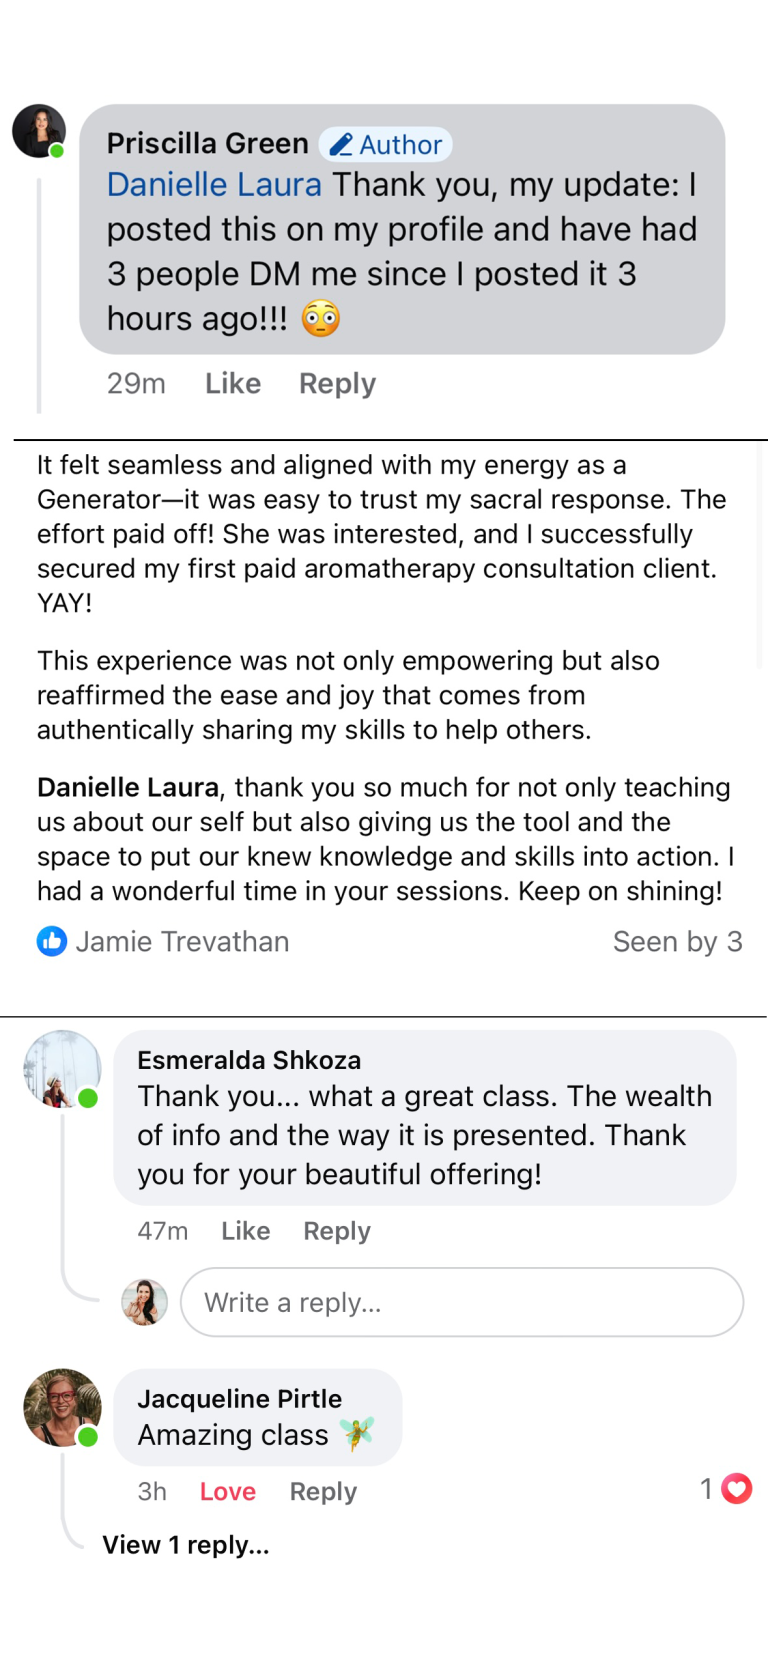Reply to Esmeralda Shkoza's comment

[x=337, y=1231]
